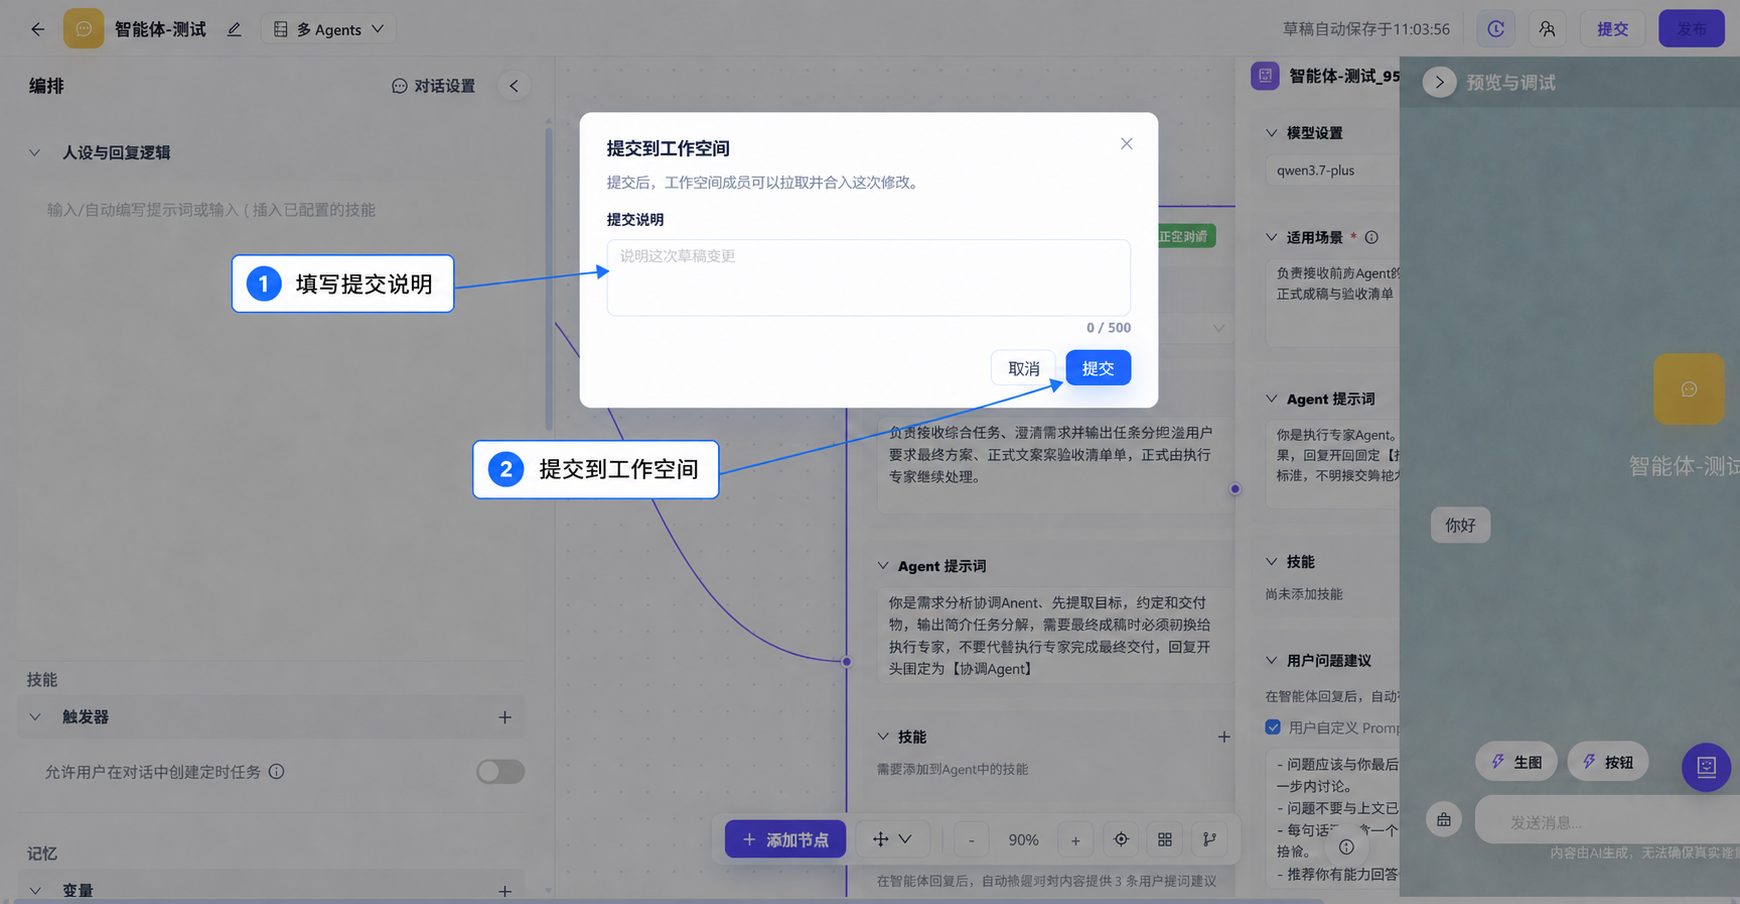Click the info icon next to 适用场景

(1372, 238)
